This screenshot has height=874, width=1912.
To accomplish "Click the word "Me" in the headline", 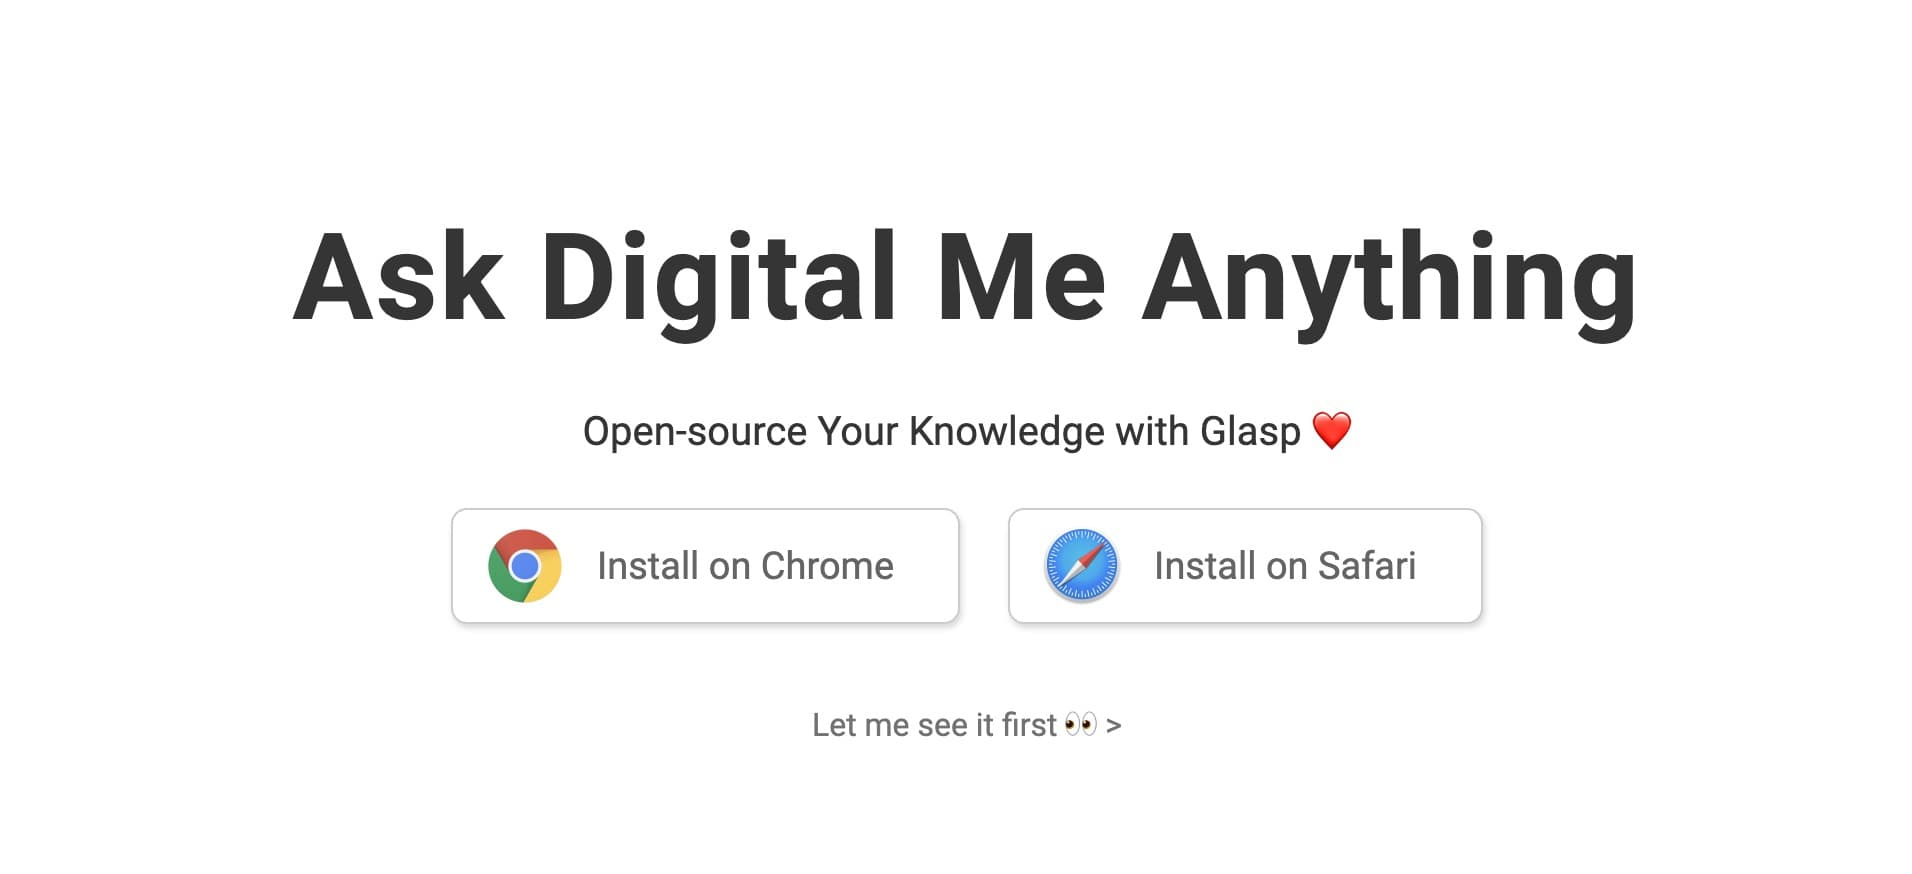I will click(x=1021, y=278).
